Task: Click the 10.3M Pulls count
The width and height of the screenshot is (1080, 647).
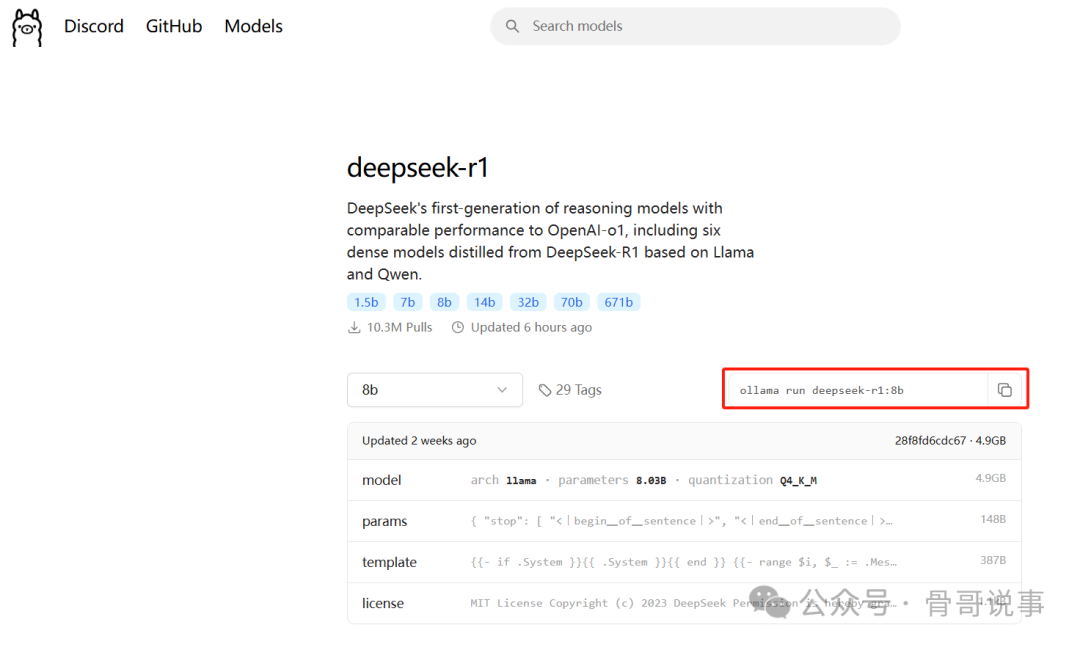Action: point(391,327)
